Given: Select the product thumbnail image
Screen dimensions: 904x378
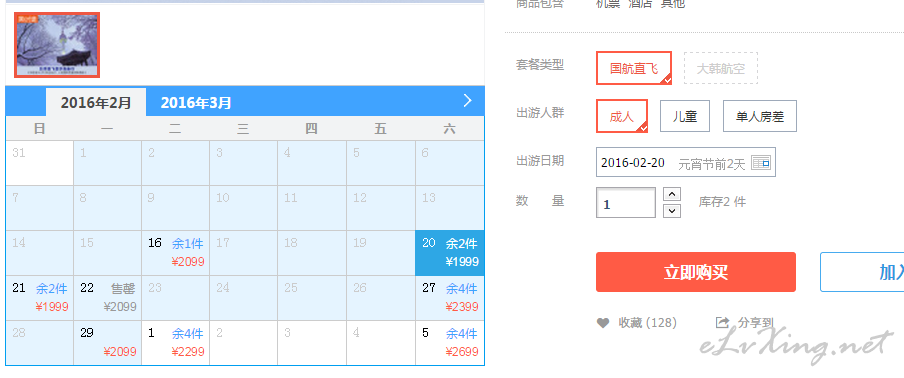Looking at the screenshot, I should [x=57, y=45].
